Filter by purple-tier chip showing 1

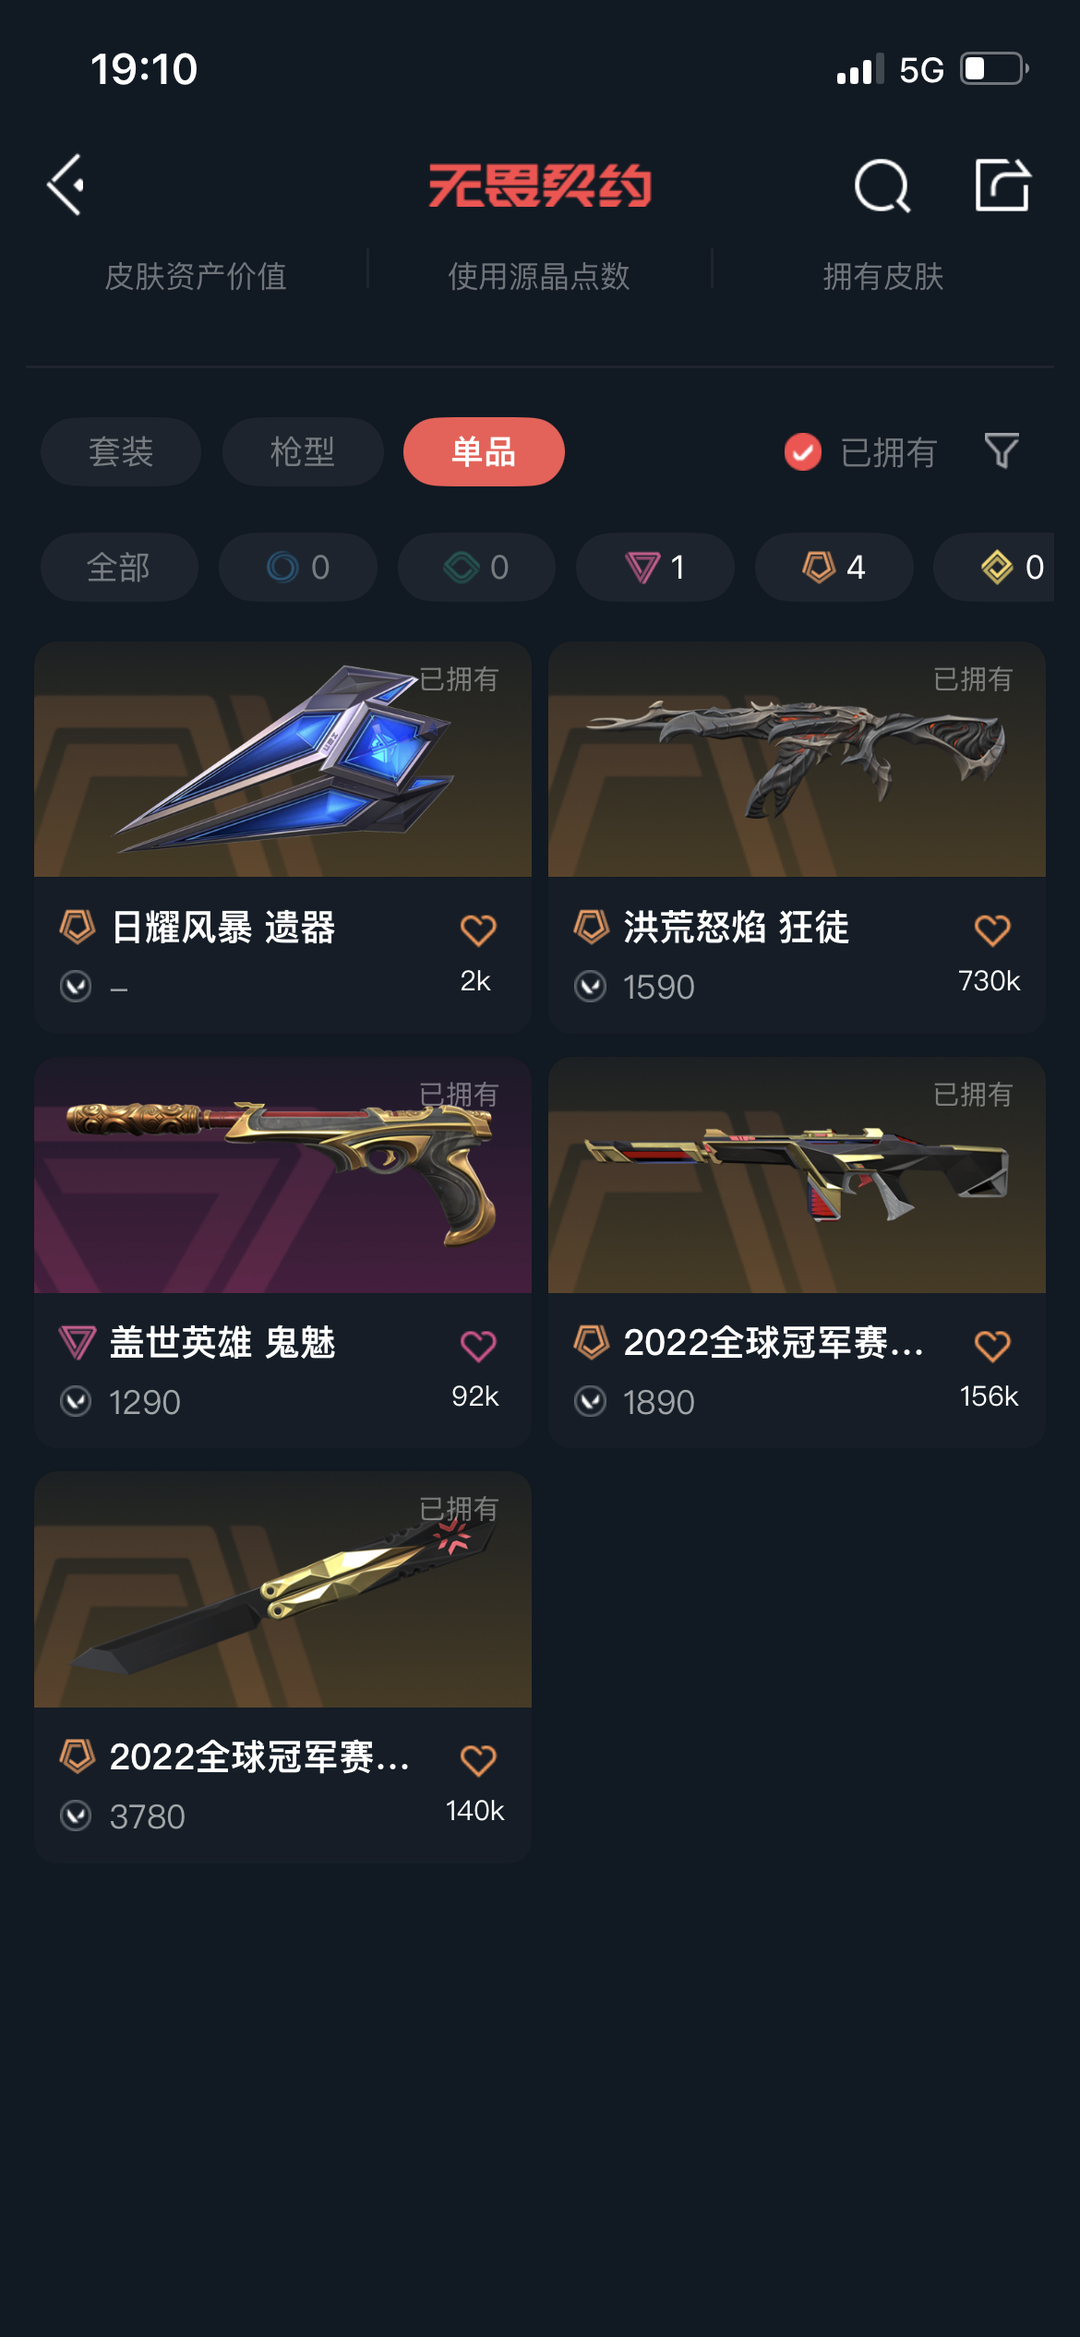(655, 567)
